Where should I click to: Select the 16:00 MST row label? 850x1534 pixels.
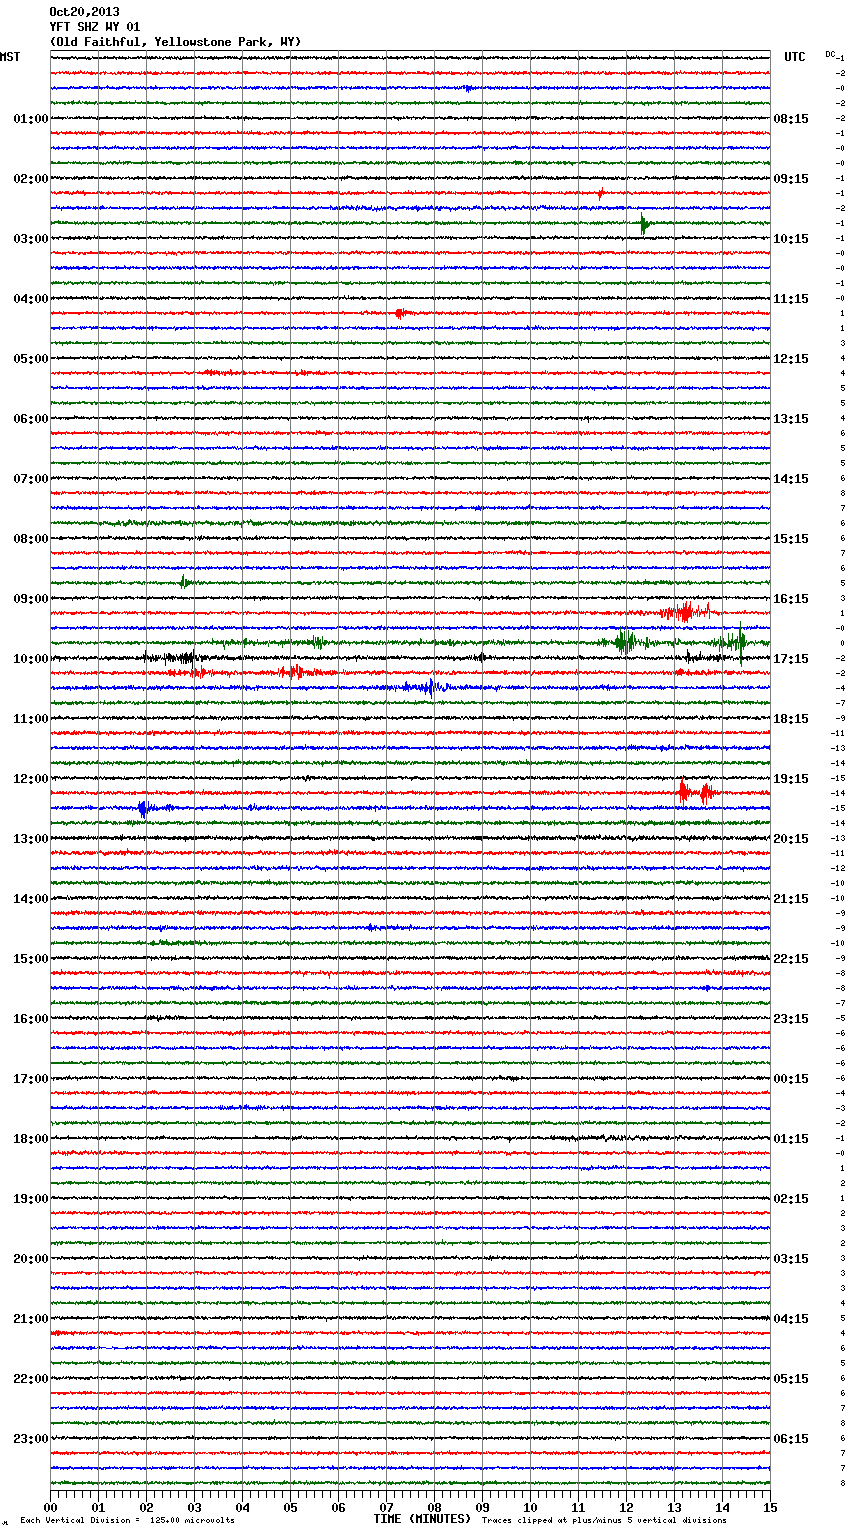coord(30,1019)
